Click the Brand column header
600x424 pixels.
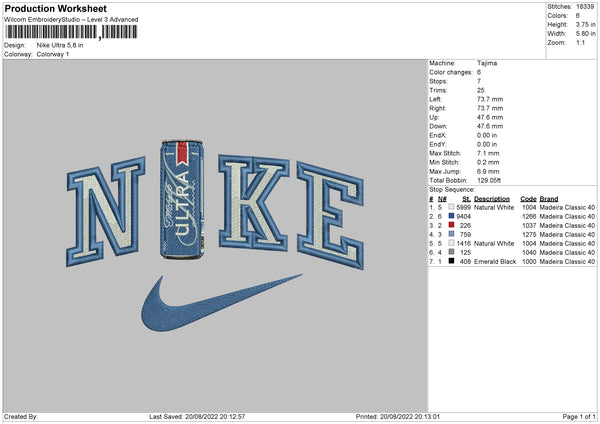(x=549, y=199)
